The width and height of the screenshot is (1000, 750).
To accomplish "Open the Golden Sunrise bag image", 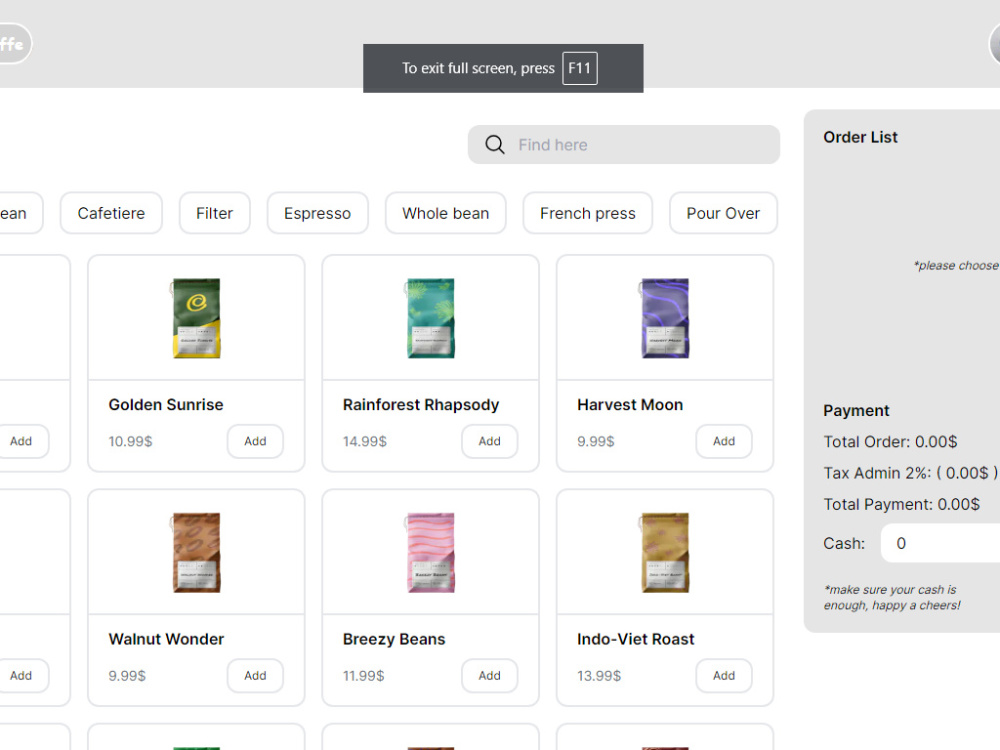I will (196, 318).
